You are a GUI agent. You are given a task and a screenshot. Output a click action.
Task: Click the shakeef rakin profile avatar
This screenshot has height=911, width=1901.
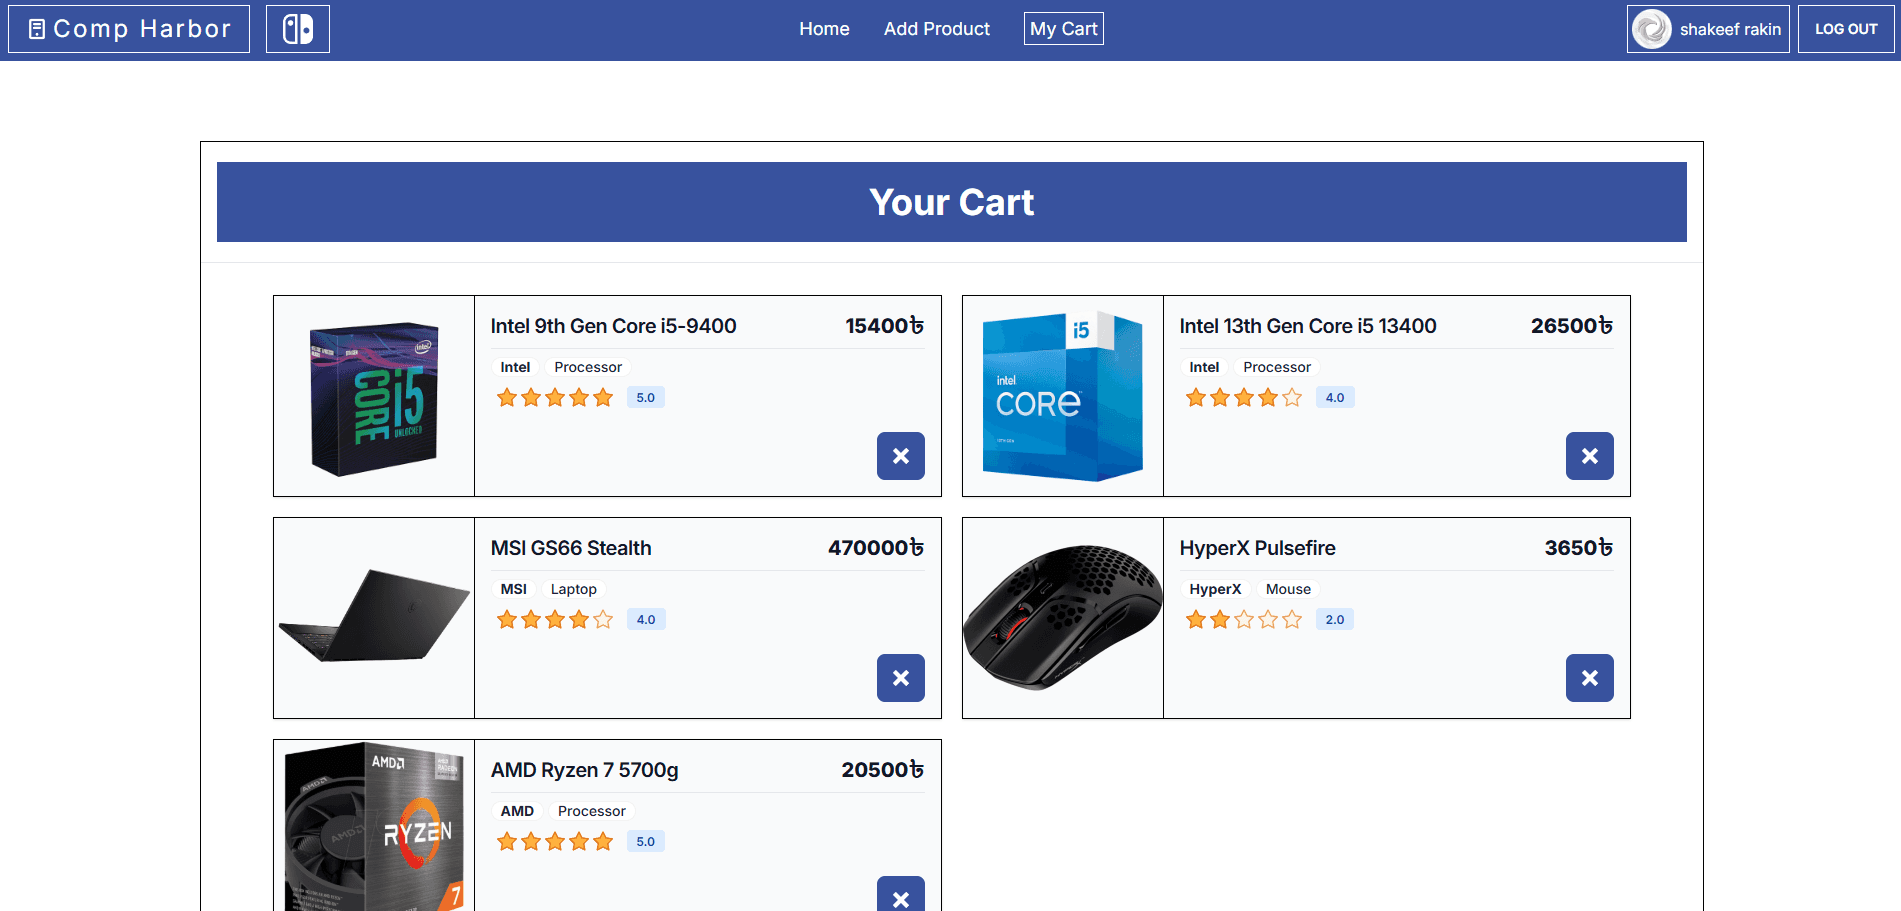pos(1651,29)
